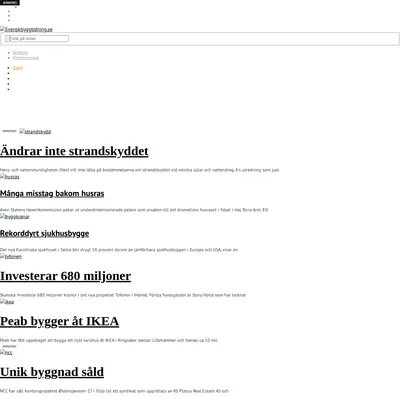
Task: Click the small ANNONS label above the ncc image
Action: pos(9,346)
